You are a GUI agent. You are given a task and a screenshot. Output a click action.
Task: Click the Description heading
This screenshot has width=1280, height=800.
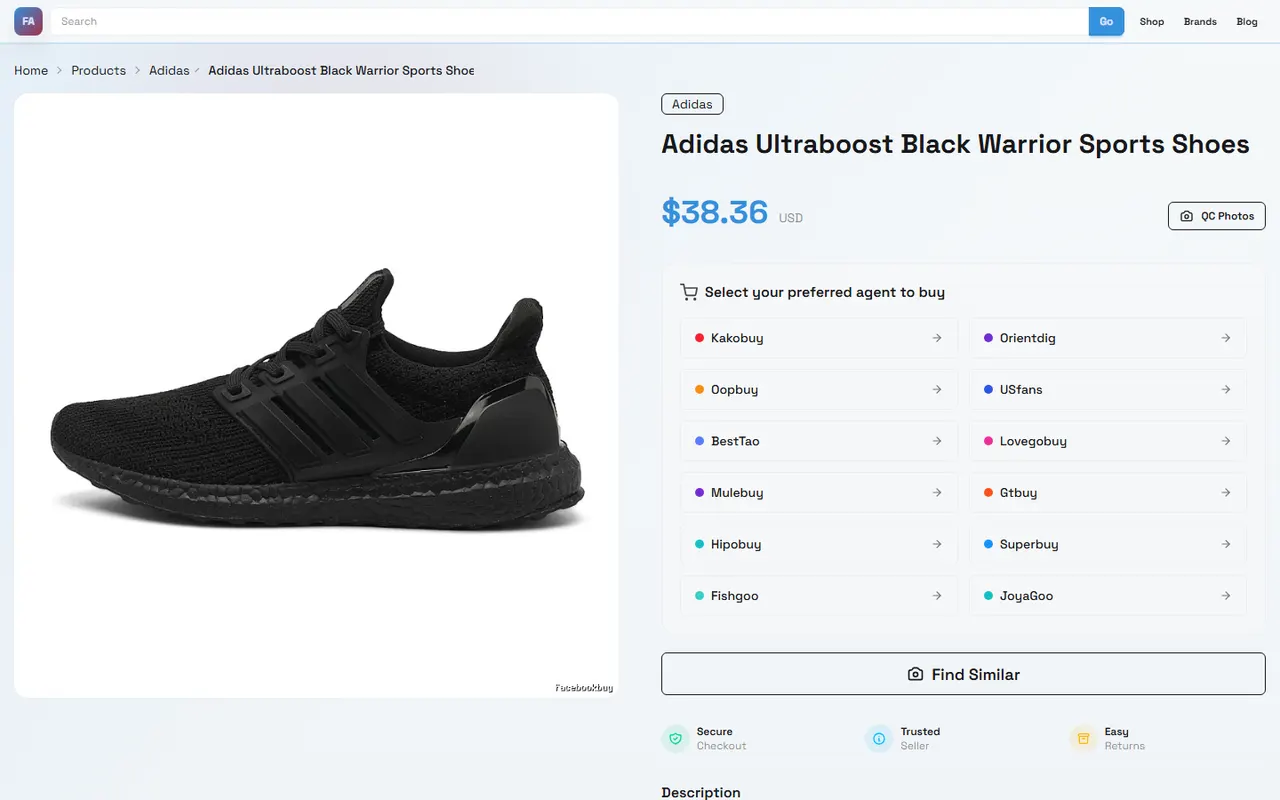click(701, 792)
